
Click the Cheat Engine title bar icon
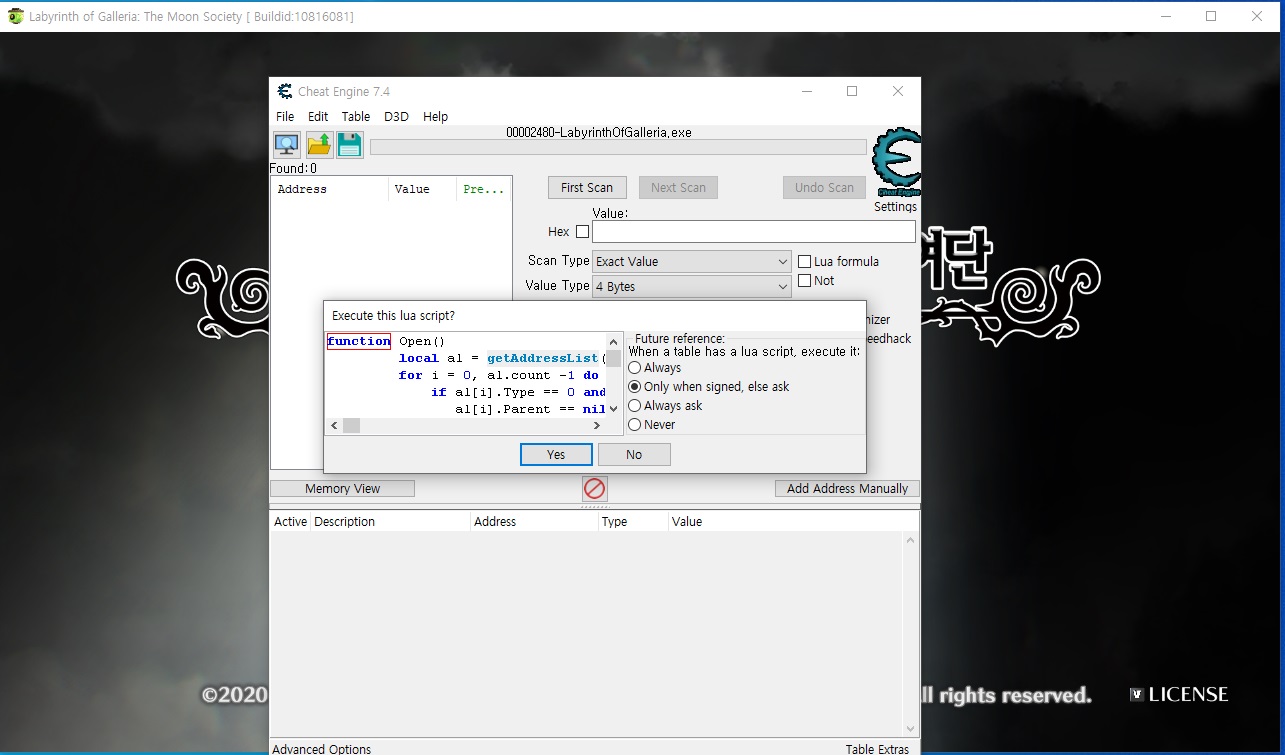[284, 91]
